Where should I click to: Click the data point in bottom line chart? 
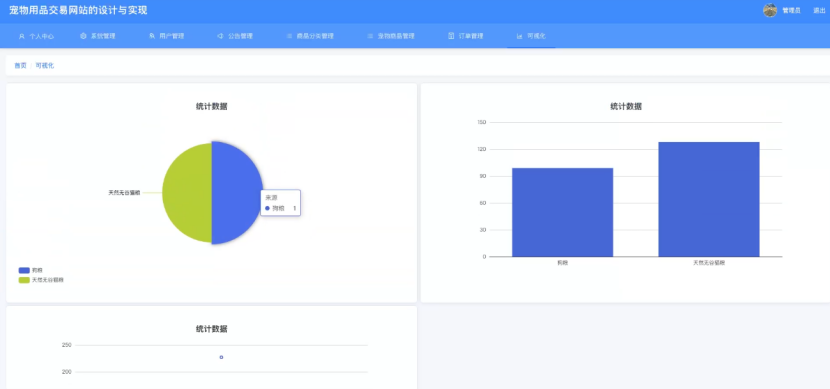coord(221,357)
